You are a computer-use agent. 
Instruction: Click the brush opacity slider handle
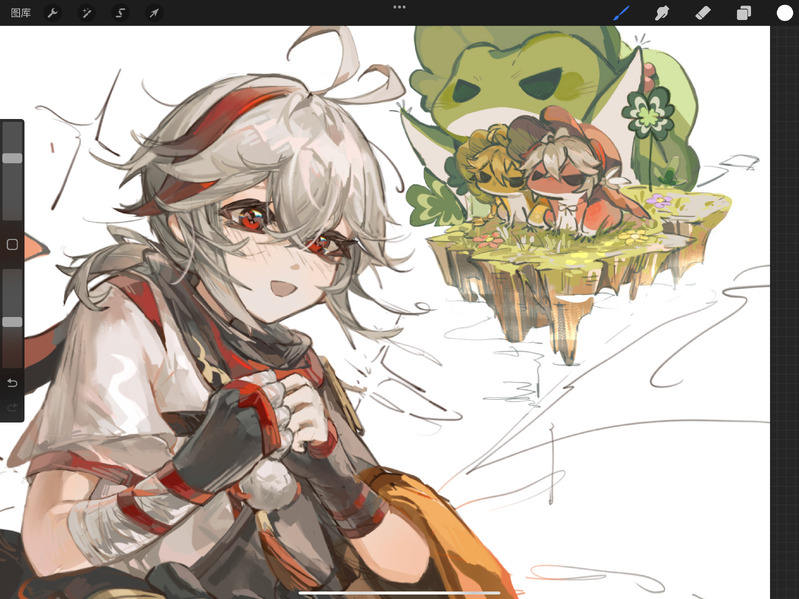(12, 322)
